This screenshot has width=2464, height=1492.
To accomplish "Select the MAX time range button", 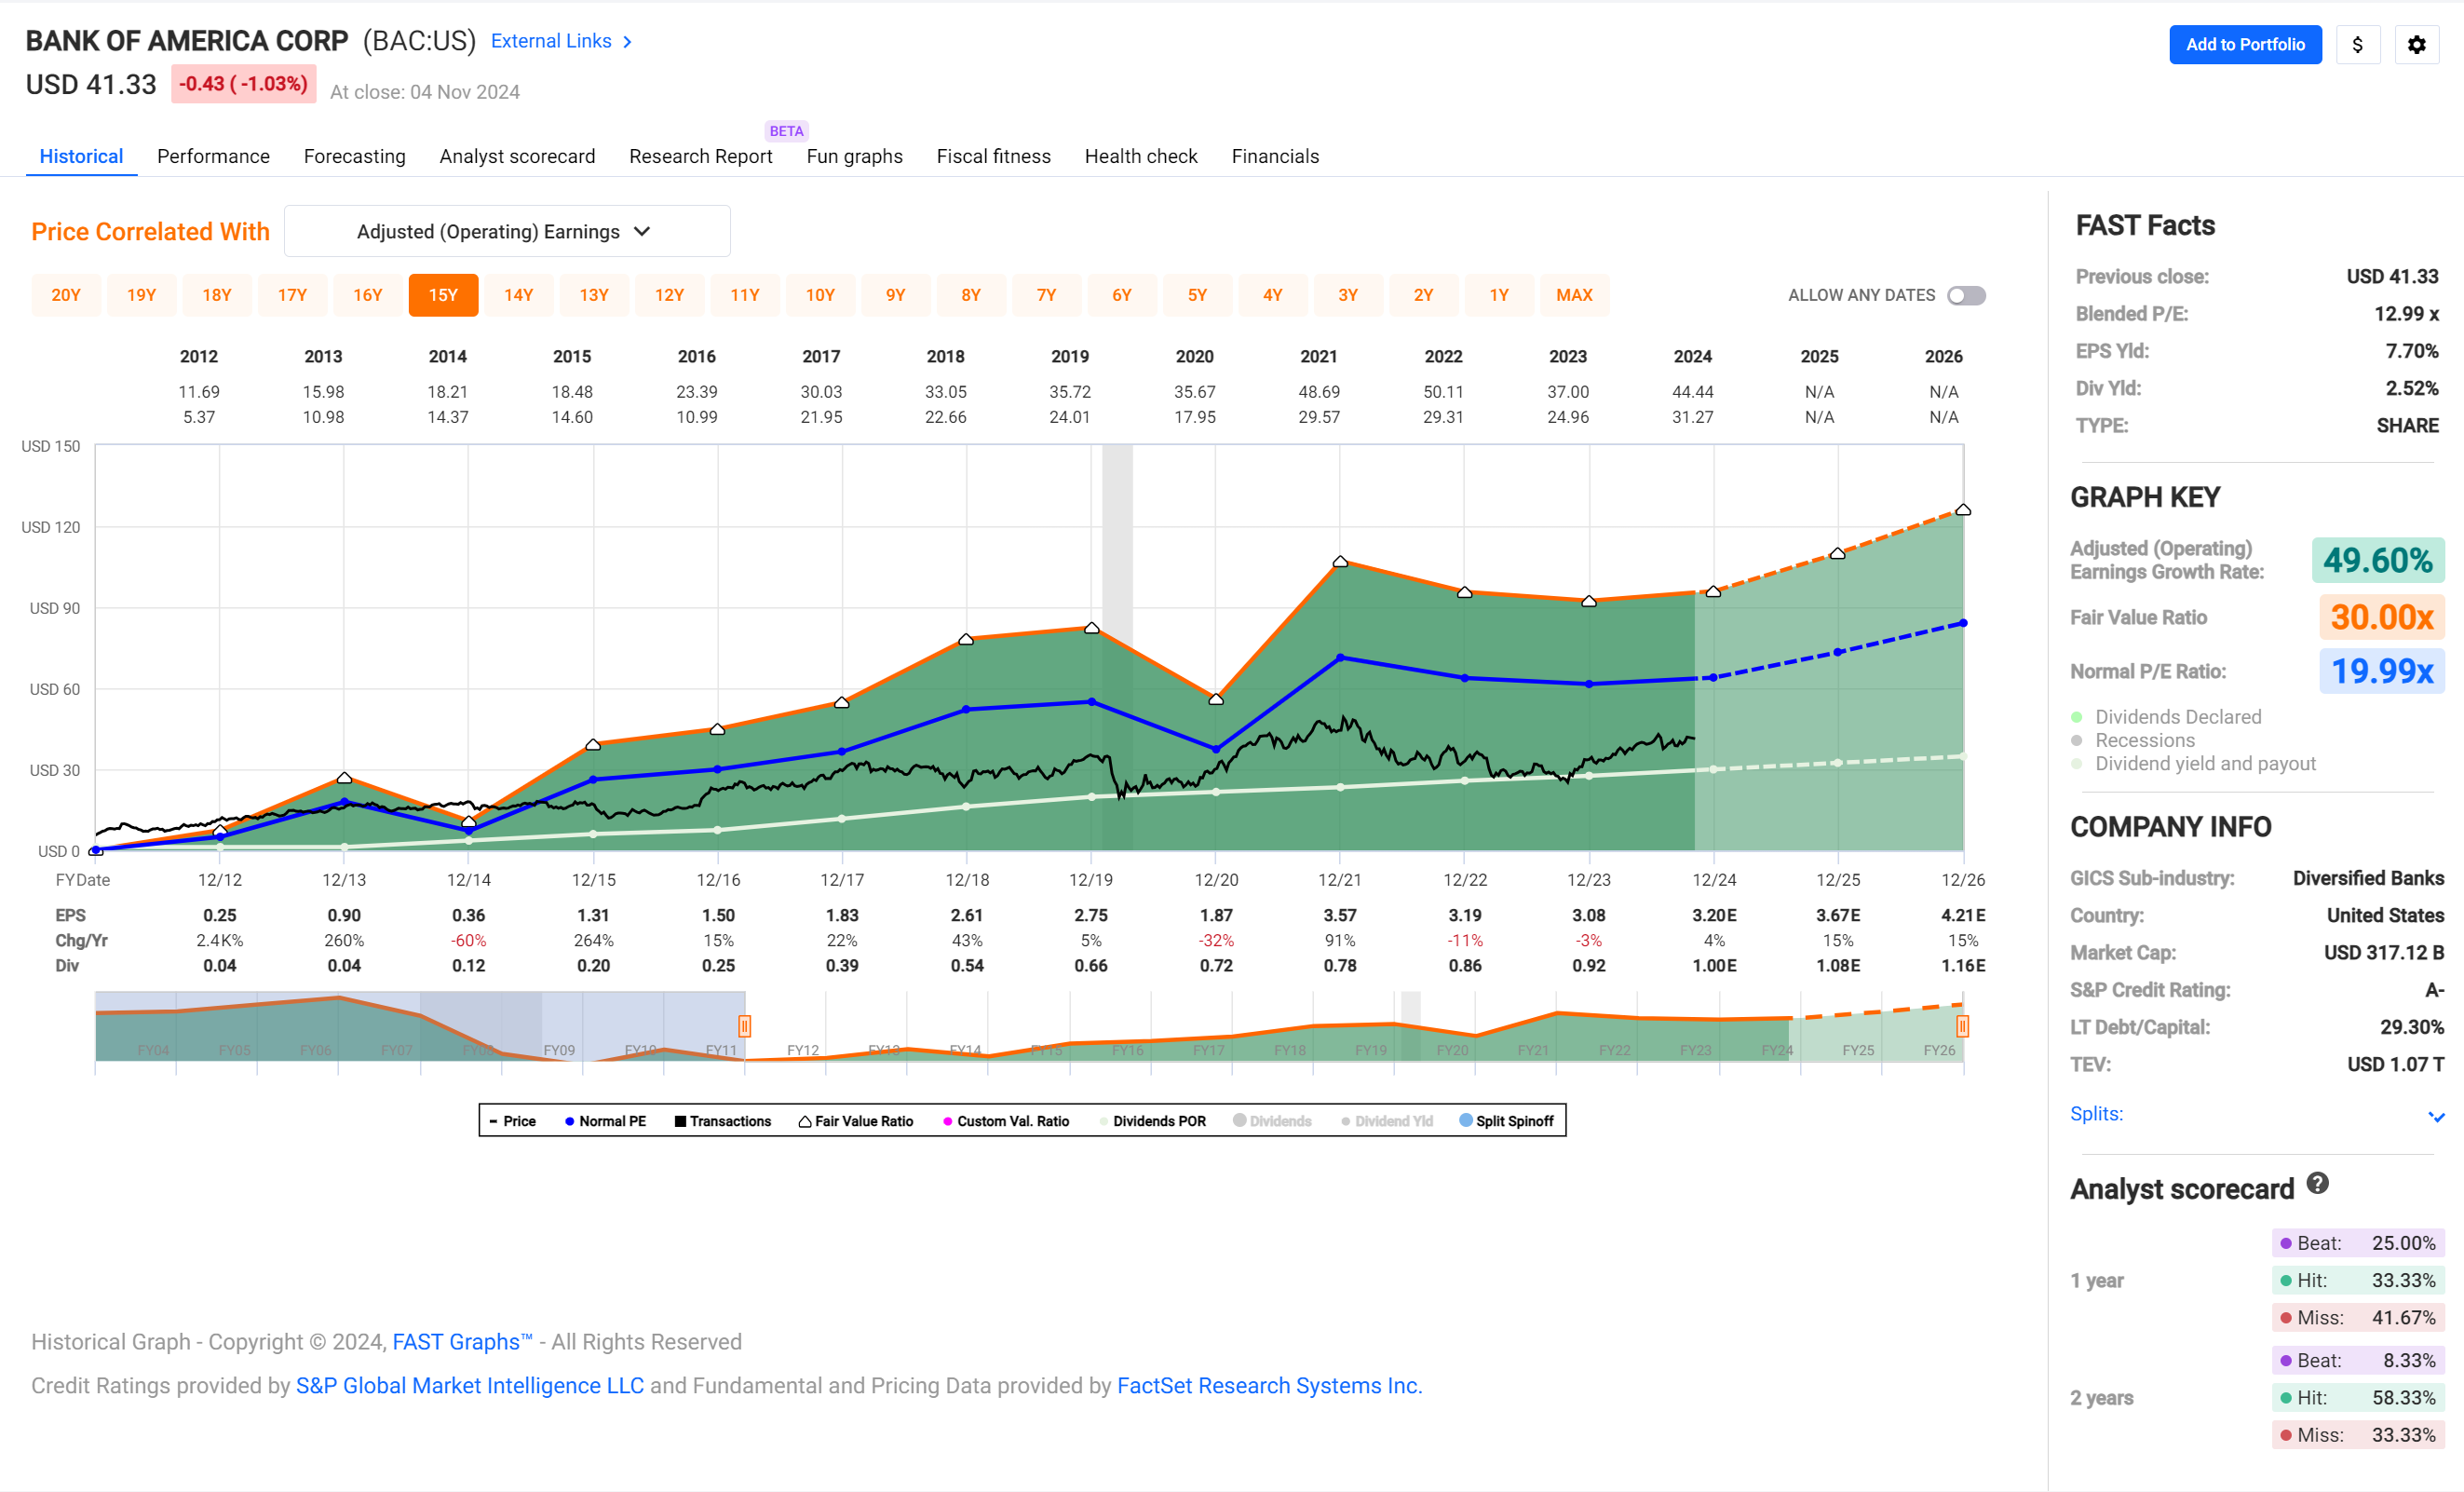I will click(x=1574, y=295).
